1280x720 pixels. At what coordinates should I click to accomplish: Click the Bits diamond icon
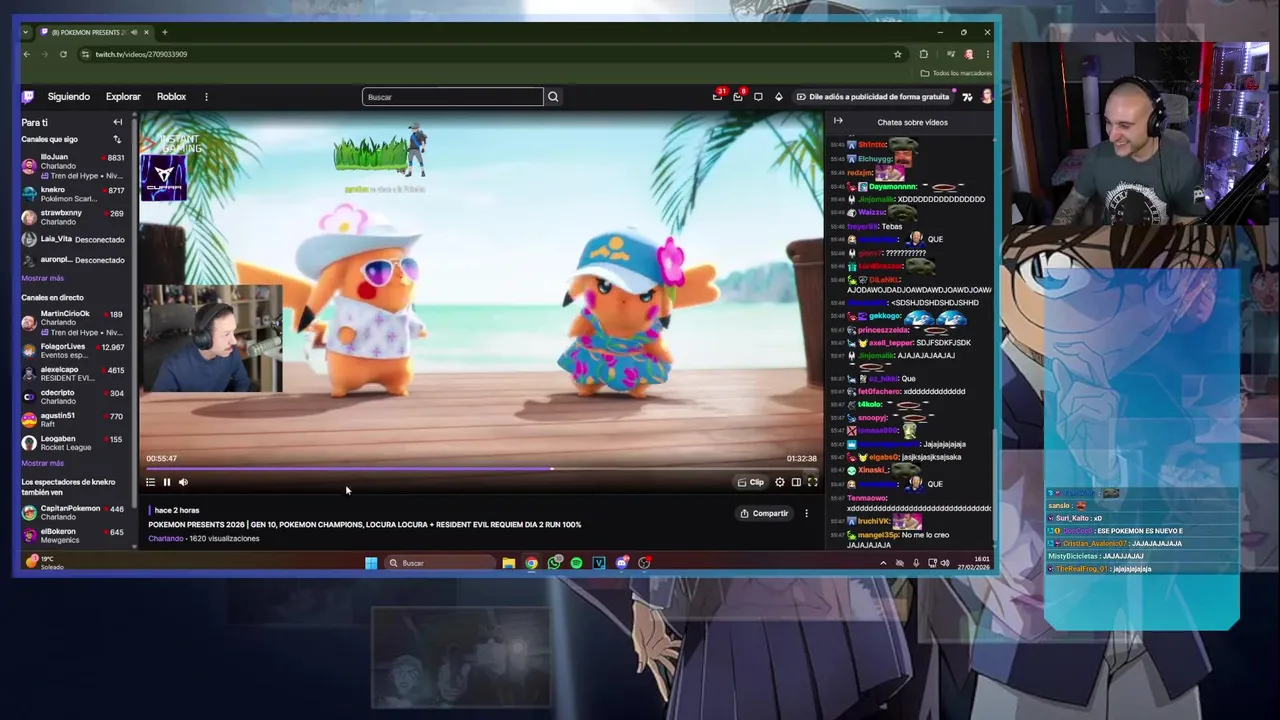pyautogui.click(x=779, y=97)
